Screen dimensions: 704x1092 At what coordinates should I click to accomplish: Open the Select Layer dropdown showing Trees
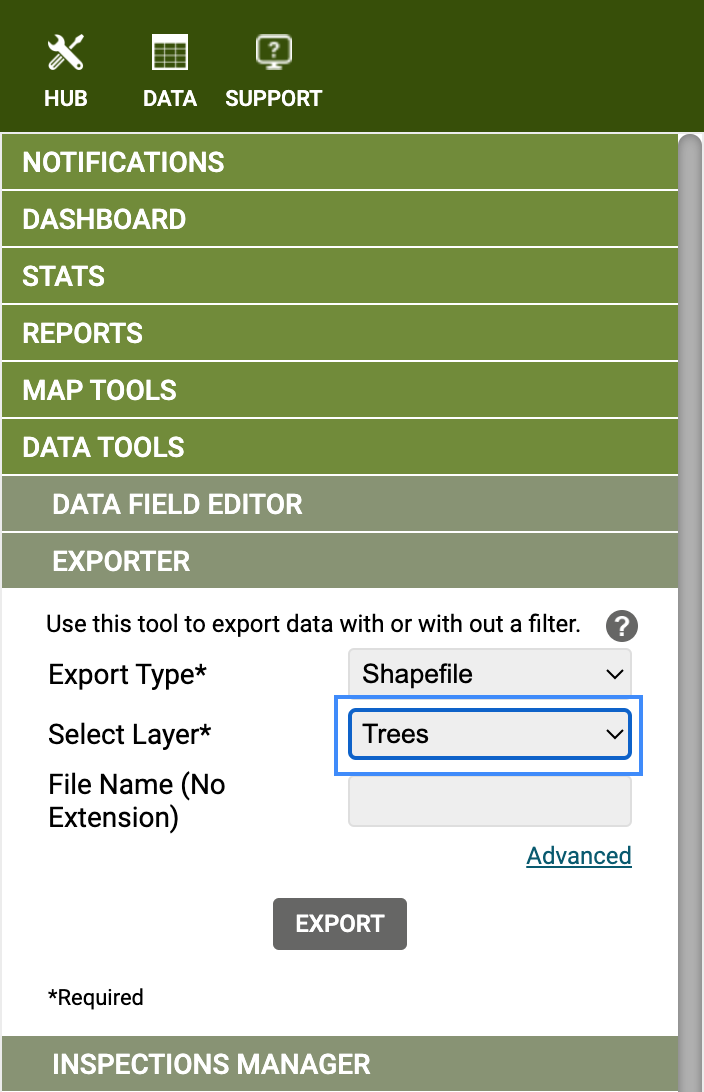coord(489,734)
